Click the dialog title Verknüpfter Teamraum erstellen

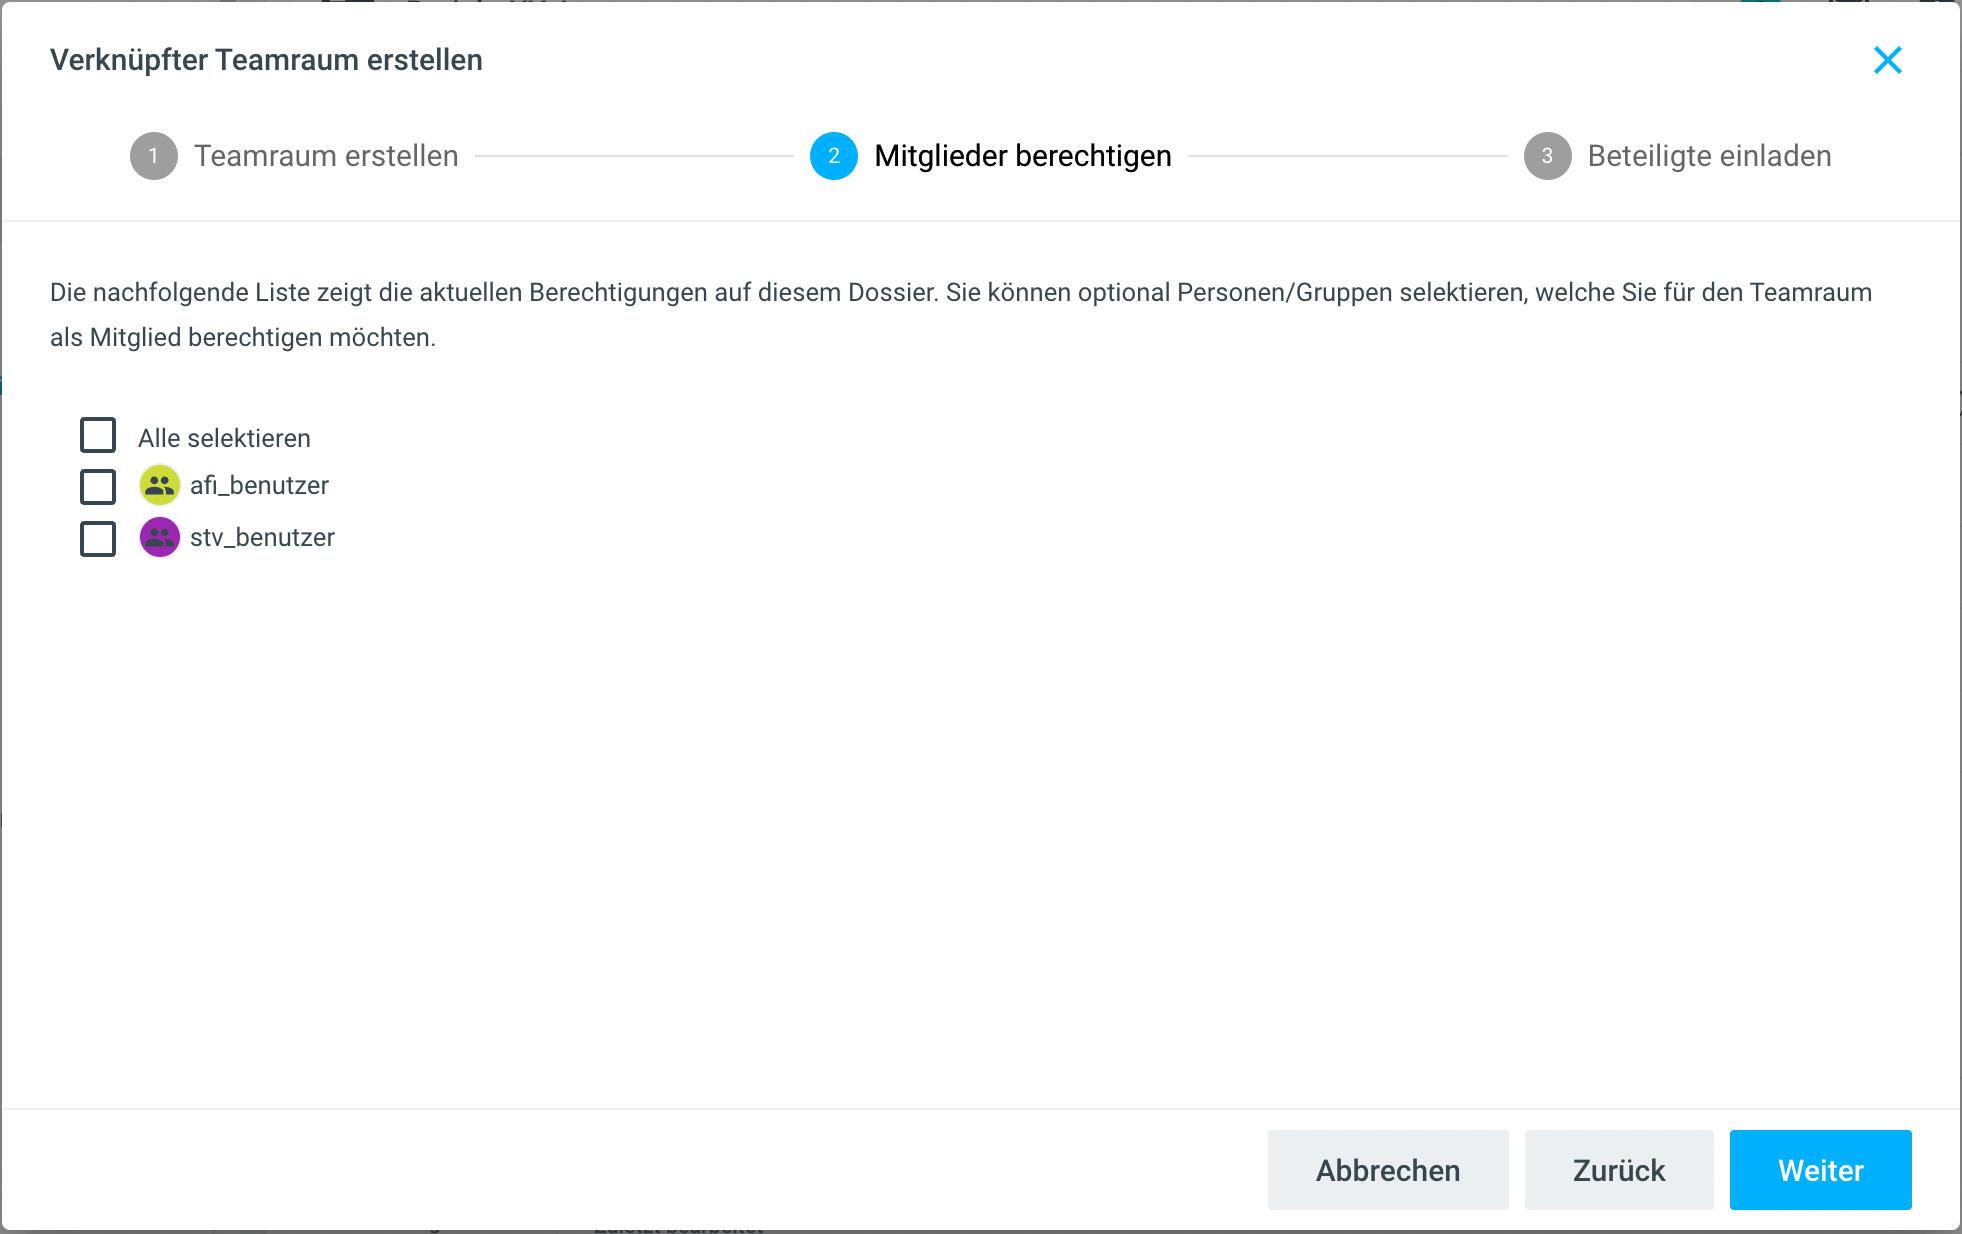(x=266, y=60)
